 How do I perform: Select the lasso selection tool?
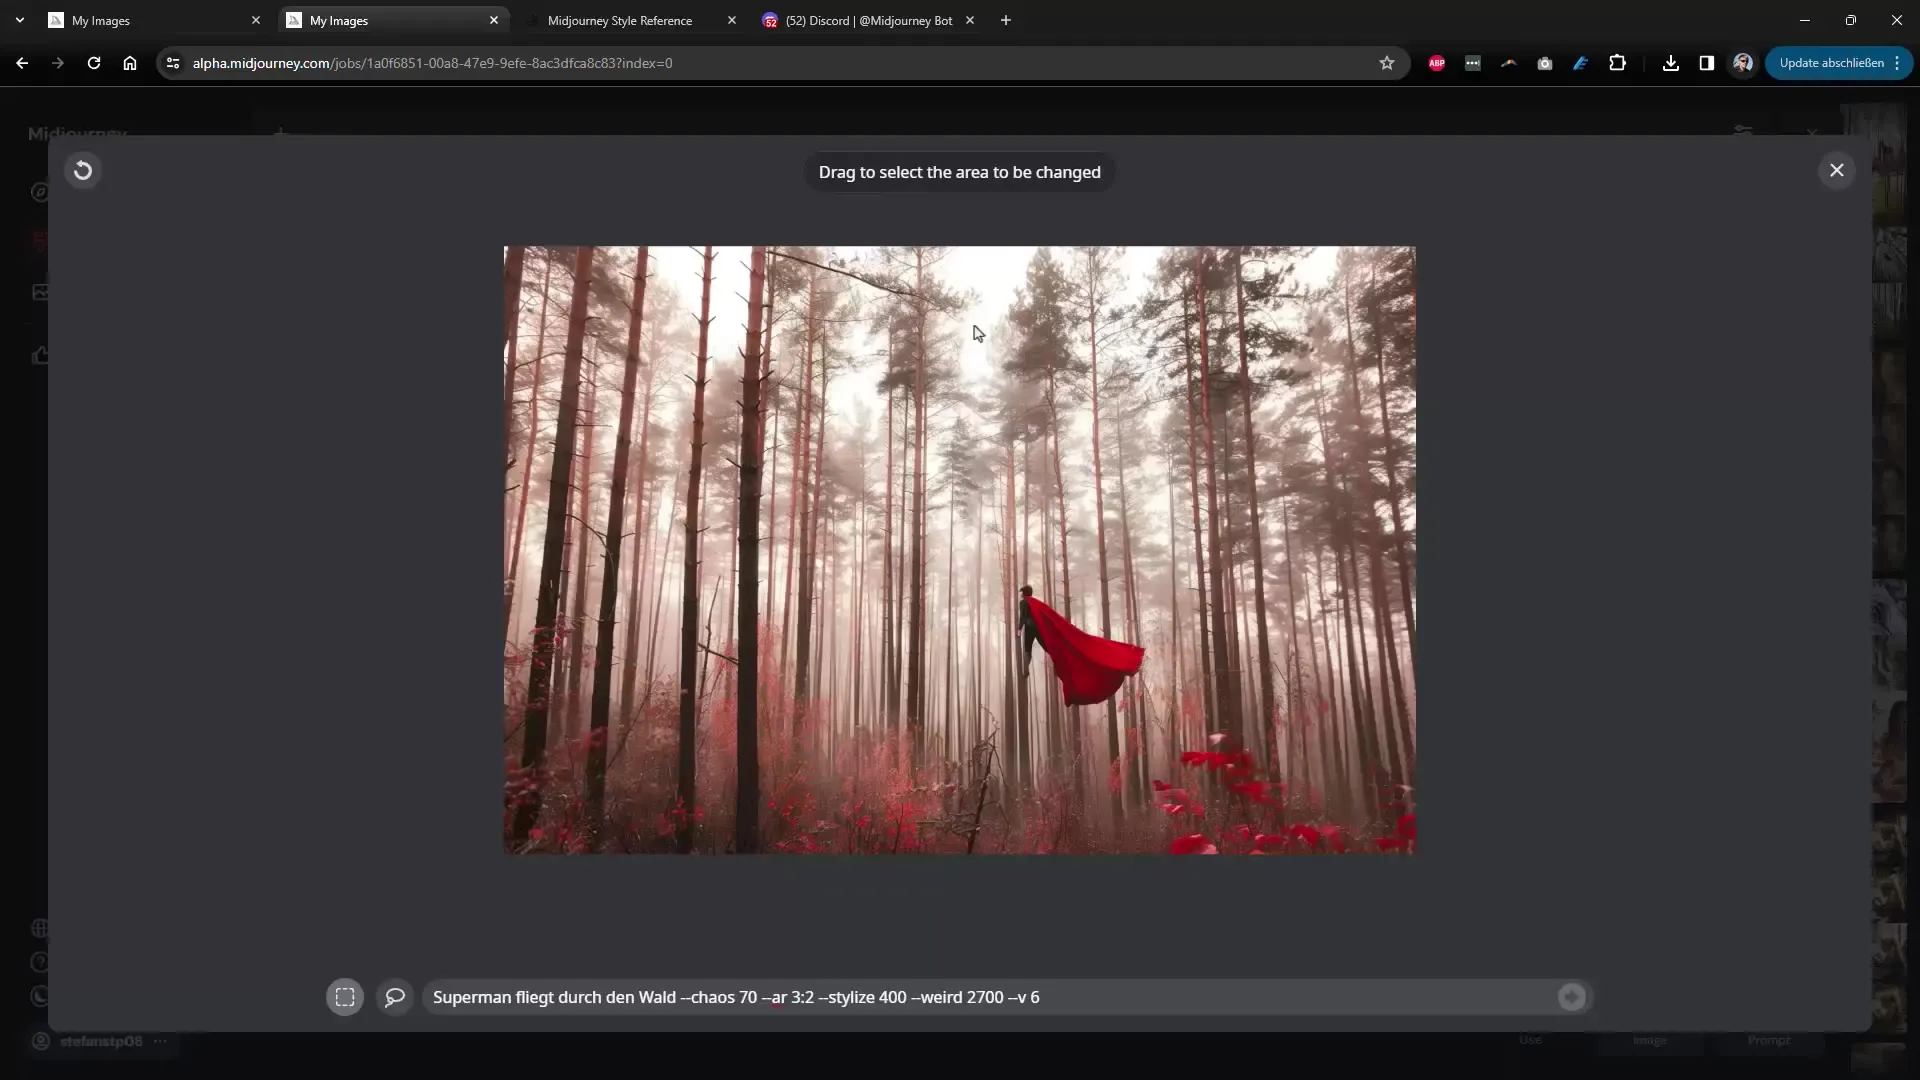[395, 997]
